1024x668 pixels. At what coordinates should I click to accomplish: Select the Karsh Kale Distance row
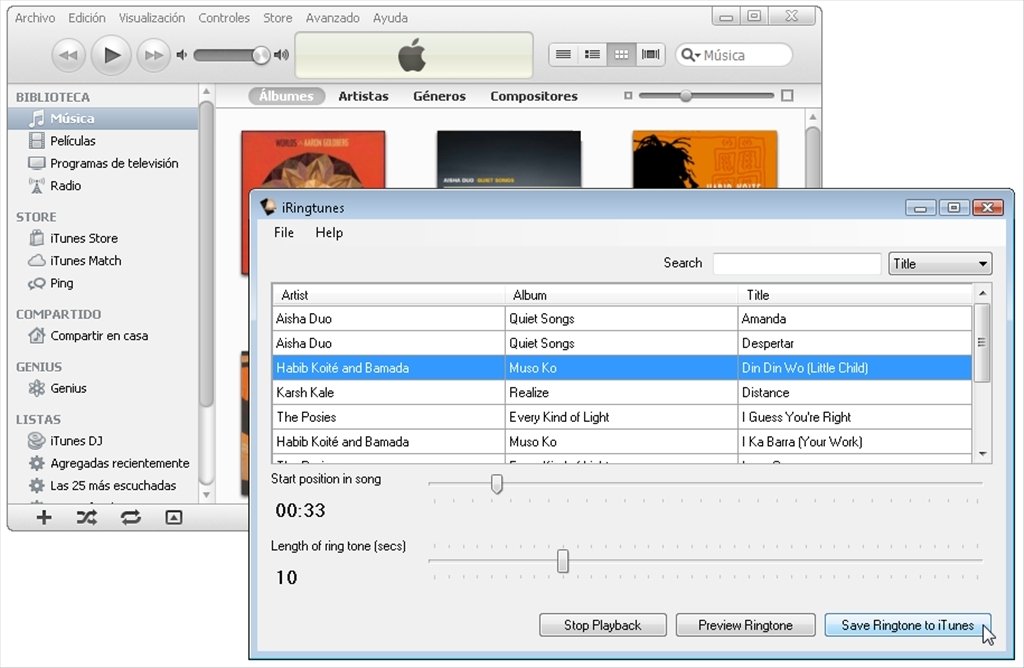pos(622,392)
